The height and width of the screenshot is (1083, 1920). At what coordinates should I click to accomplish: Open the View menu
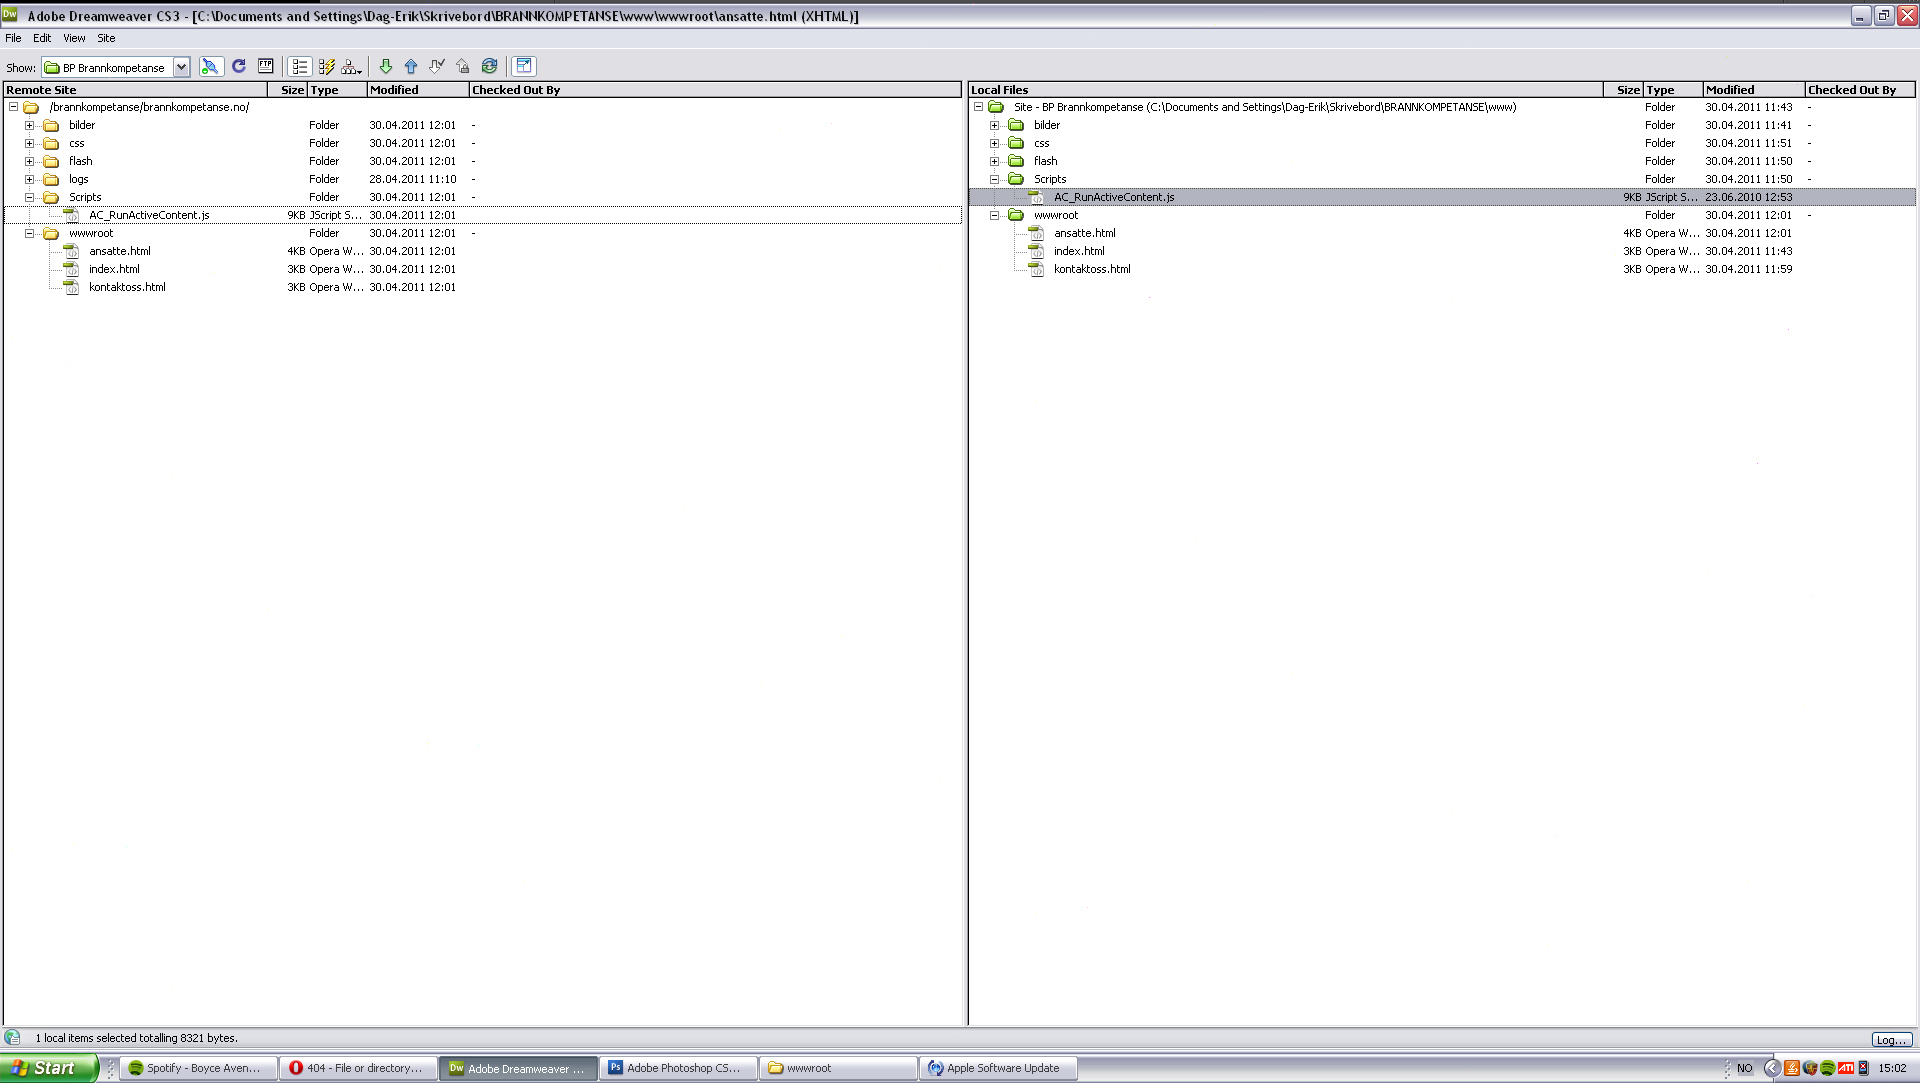click(74, 38)
